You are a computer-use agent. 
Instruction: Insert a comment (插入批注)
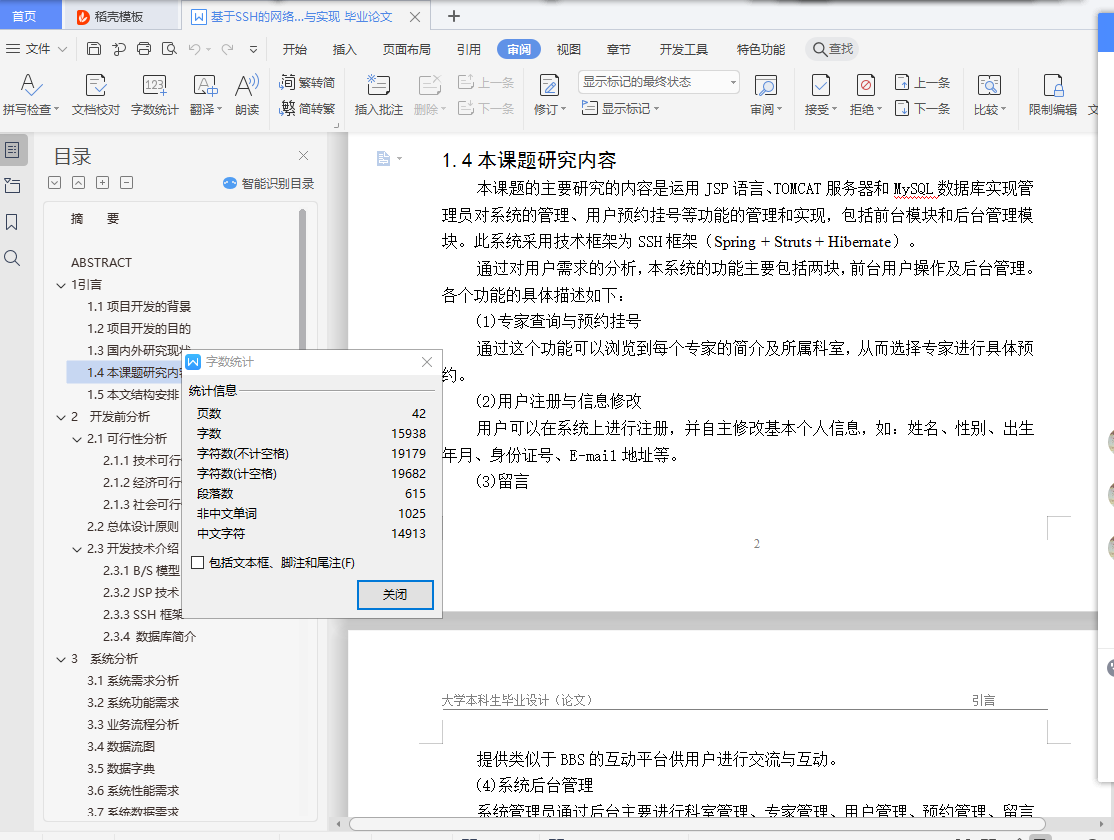click(378, 95)
